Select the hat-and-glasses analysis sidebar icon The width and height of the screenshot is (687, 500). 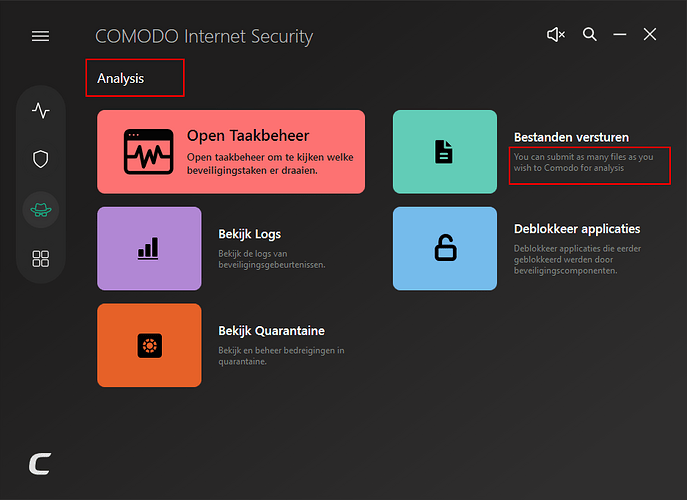[41, 210]
